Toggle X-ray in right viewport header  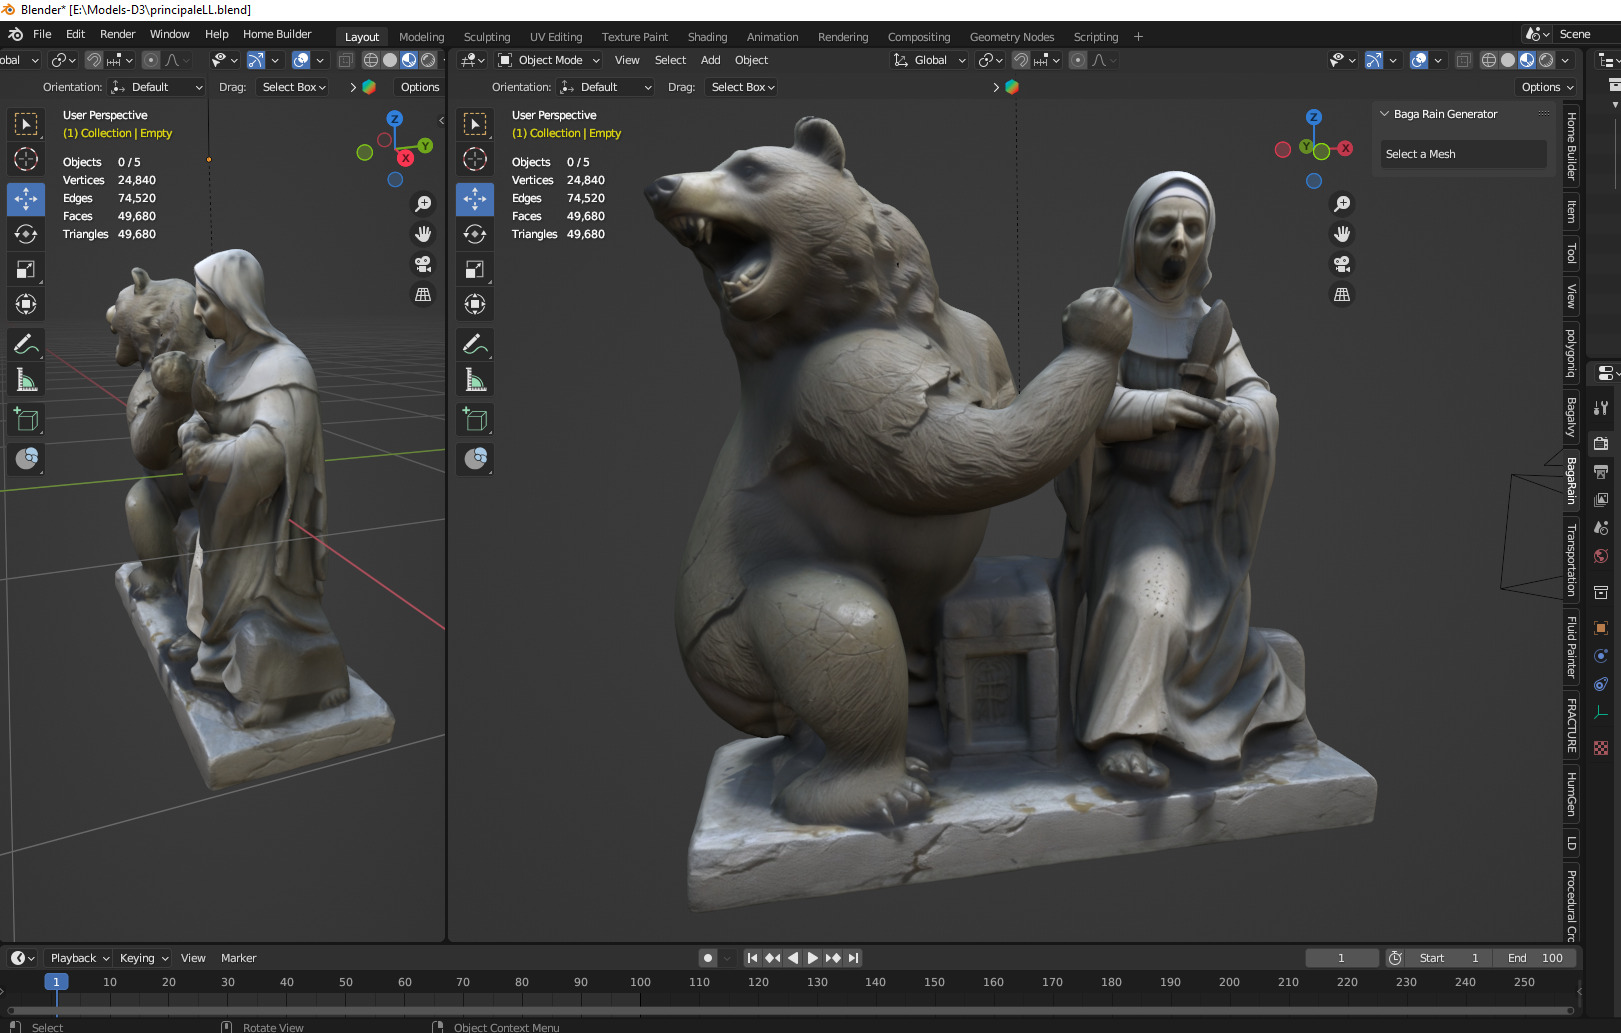(x=1463, y=60)
